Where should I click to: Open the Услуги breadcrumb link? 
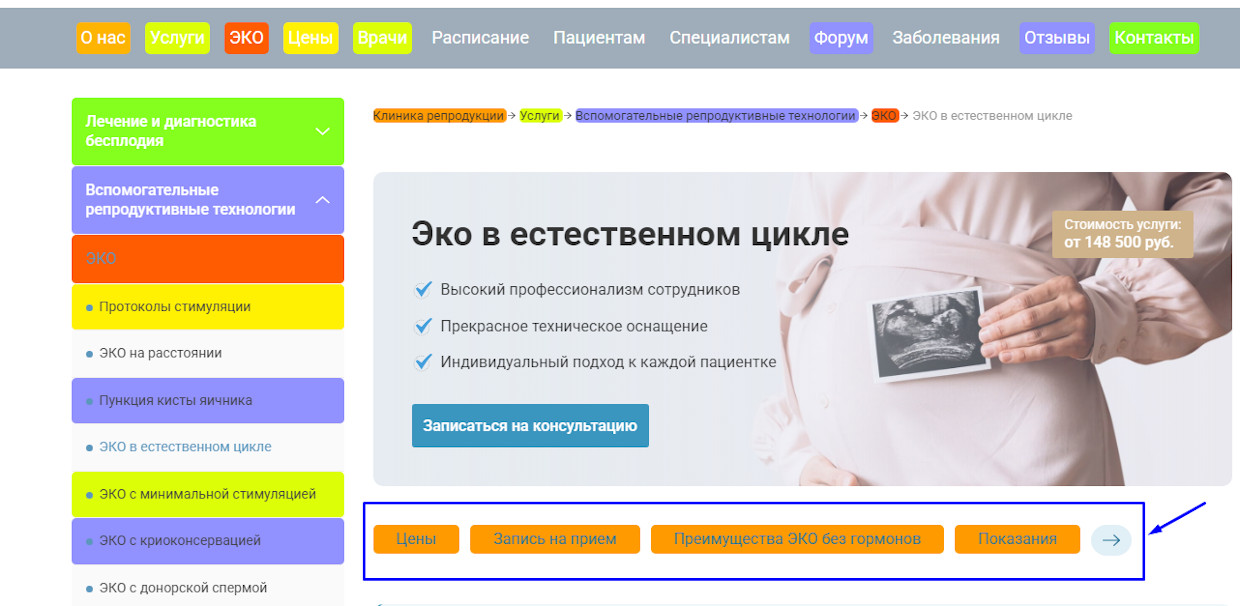coord(540,116)
